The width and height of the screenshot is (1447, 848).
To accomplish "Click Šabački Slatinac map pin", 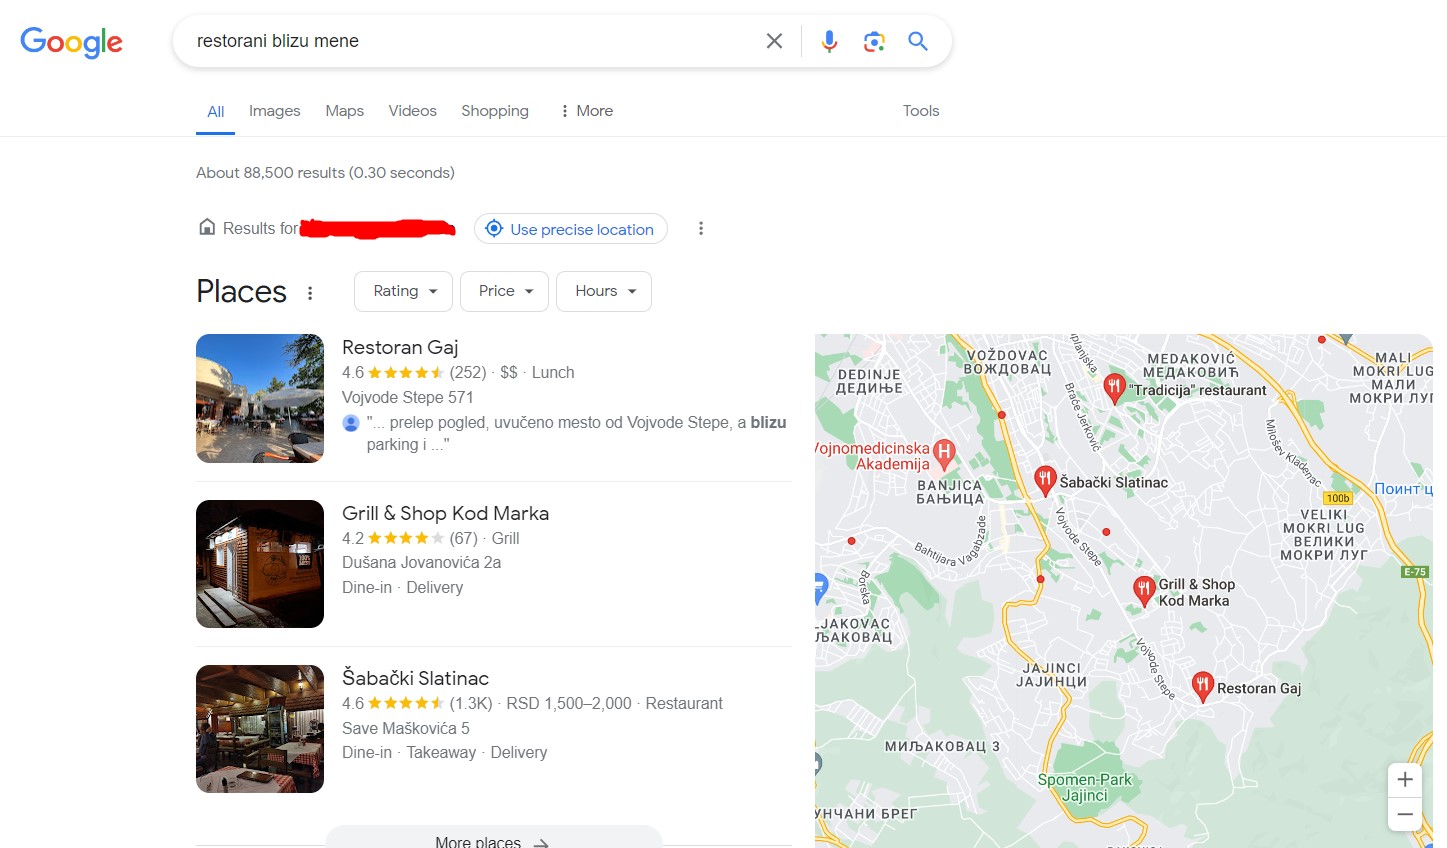I will click(x=1045, y=480).
